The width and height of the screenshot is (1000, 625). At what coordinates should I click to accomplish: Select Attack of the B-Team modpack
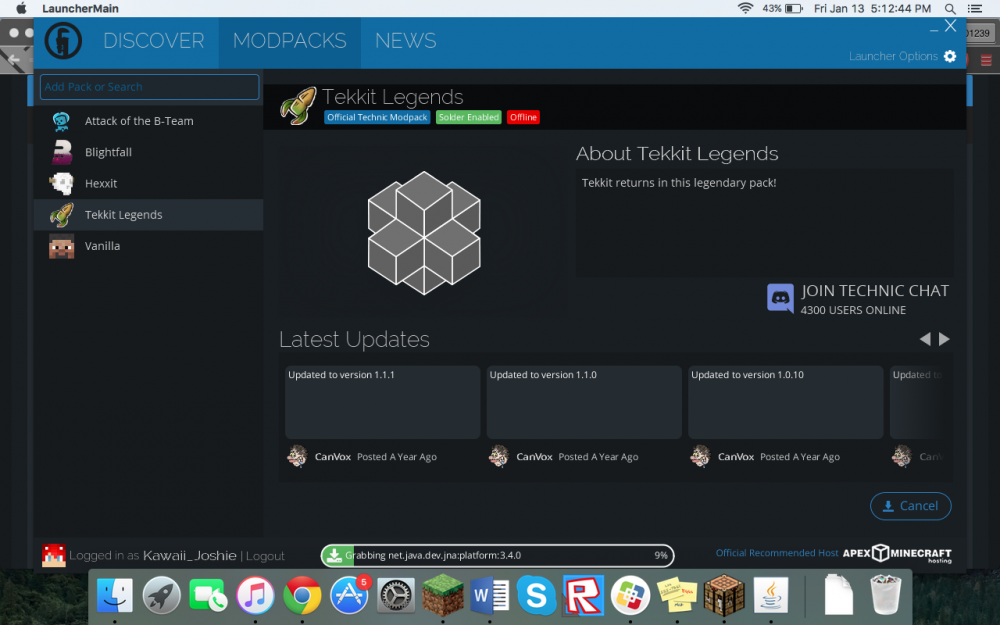click(149, 121)
